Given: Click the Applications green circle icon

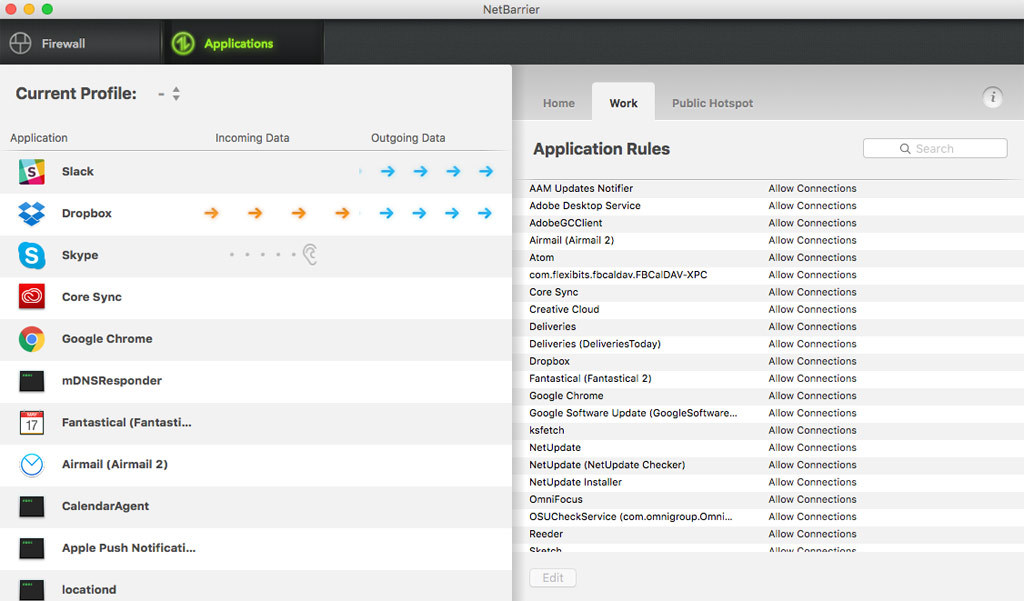Looking at the screenshot, I should click(x=183, y=43).
